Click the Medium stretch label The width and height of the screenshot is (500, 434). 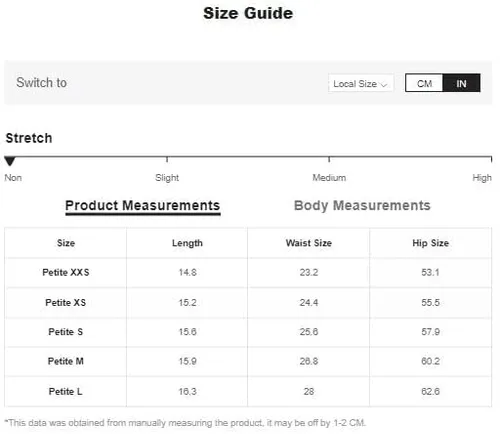tap(329, 178)
